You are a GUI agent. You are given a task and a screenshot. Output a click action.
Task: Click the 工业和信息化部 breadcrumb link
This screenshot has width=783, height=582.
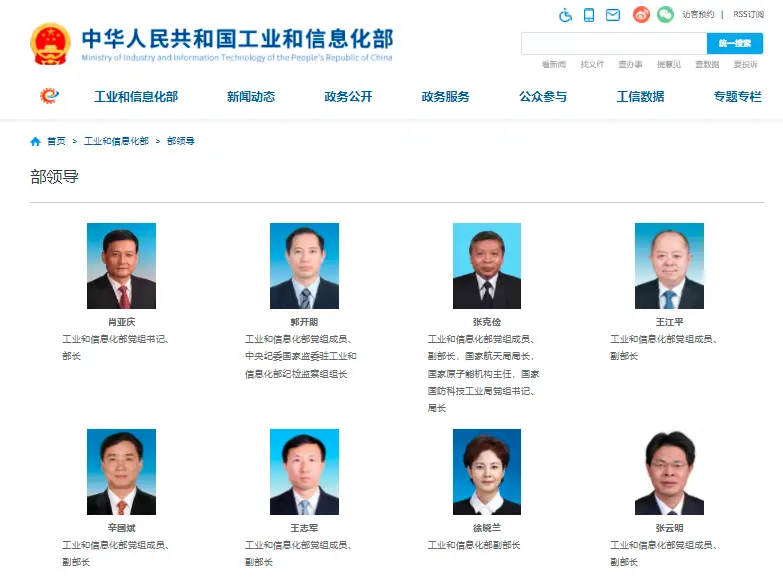[x=116, y=141]
